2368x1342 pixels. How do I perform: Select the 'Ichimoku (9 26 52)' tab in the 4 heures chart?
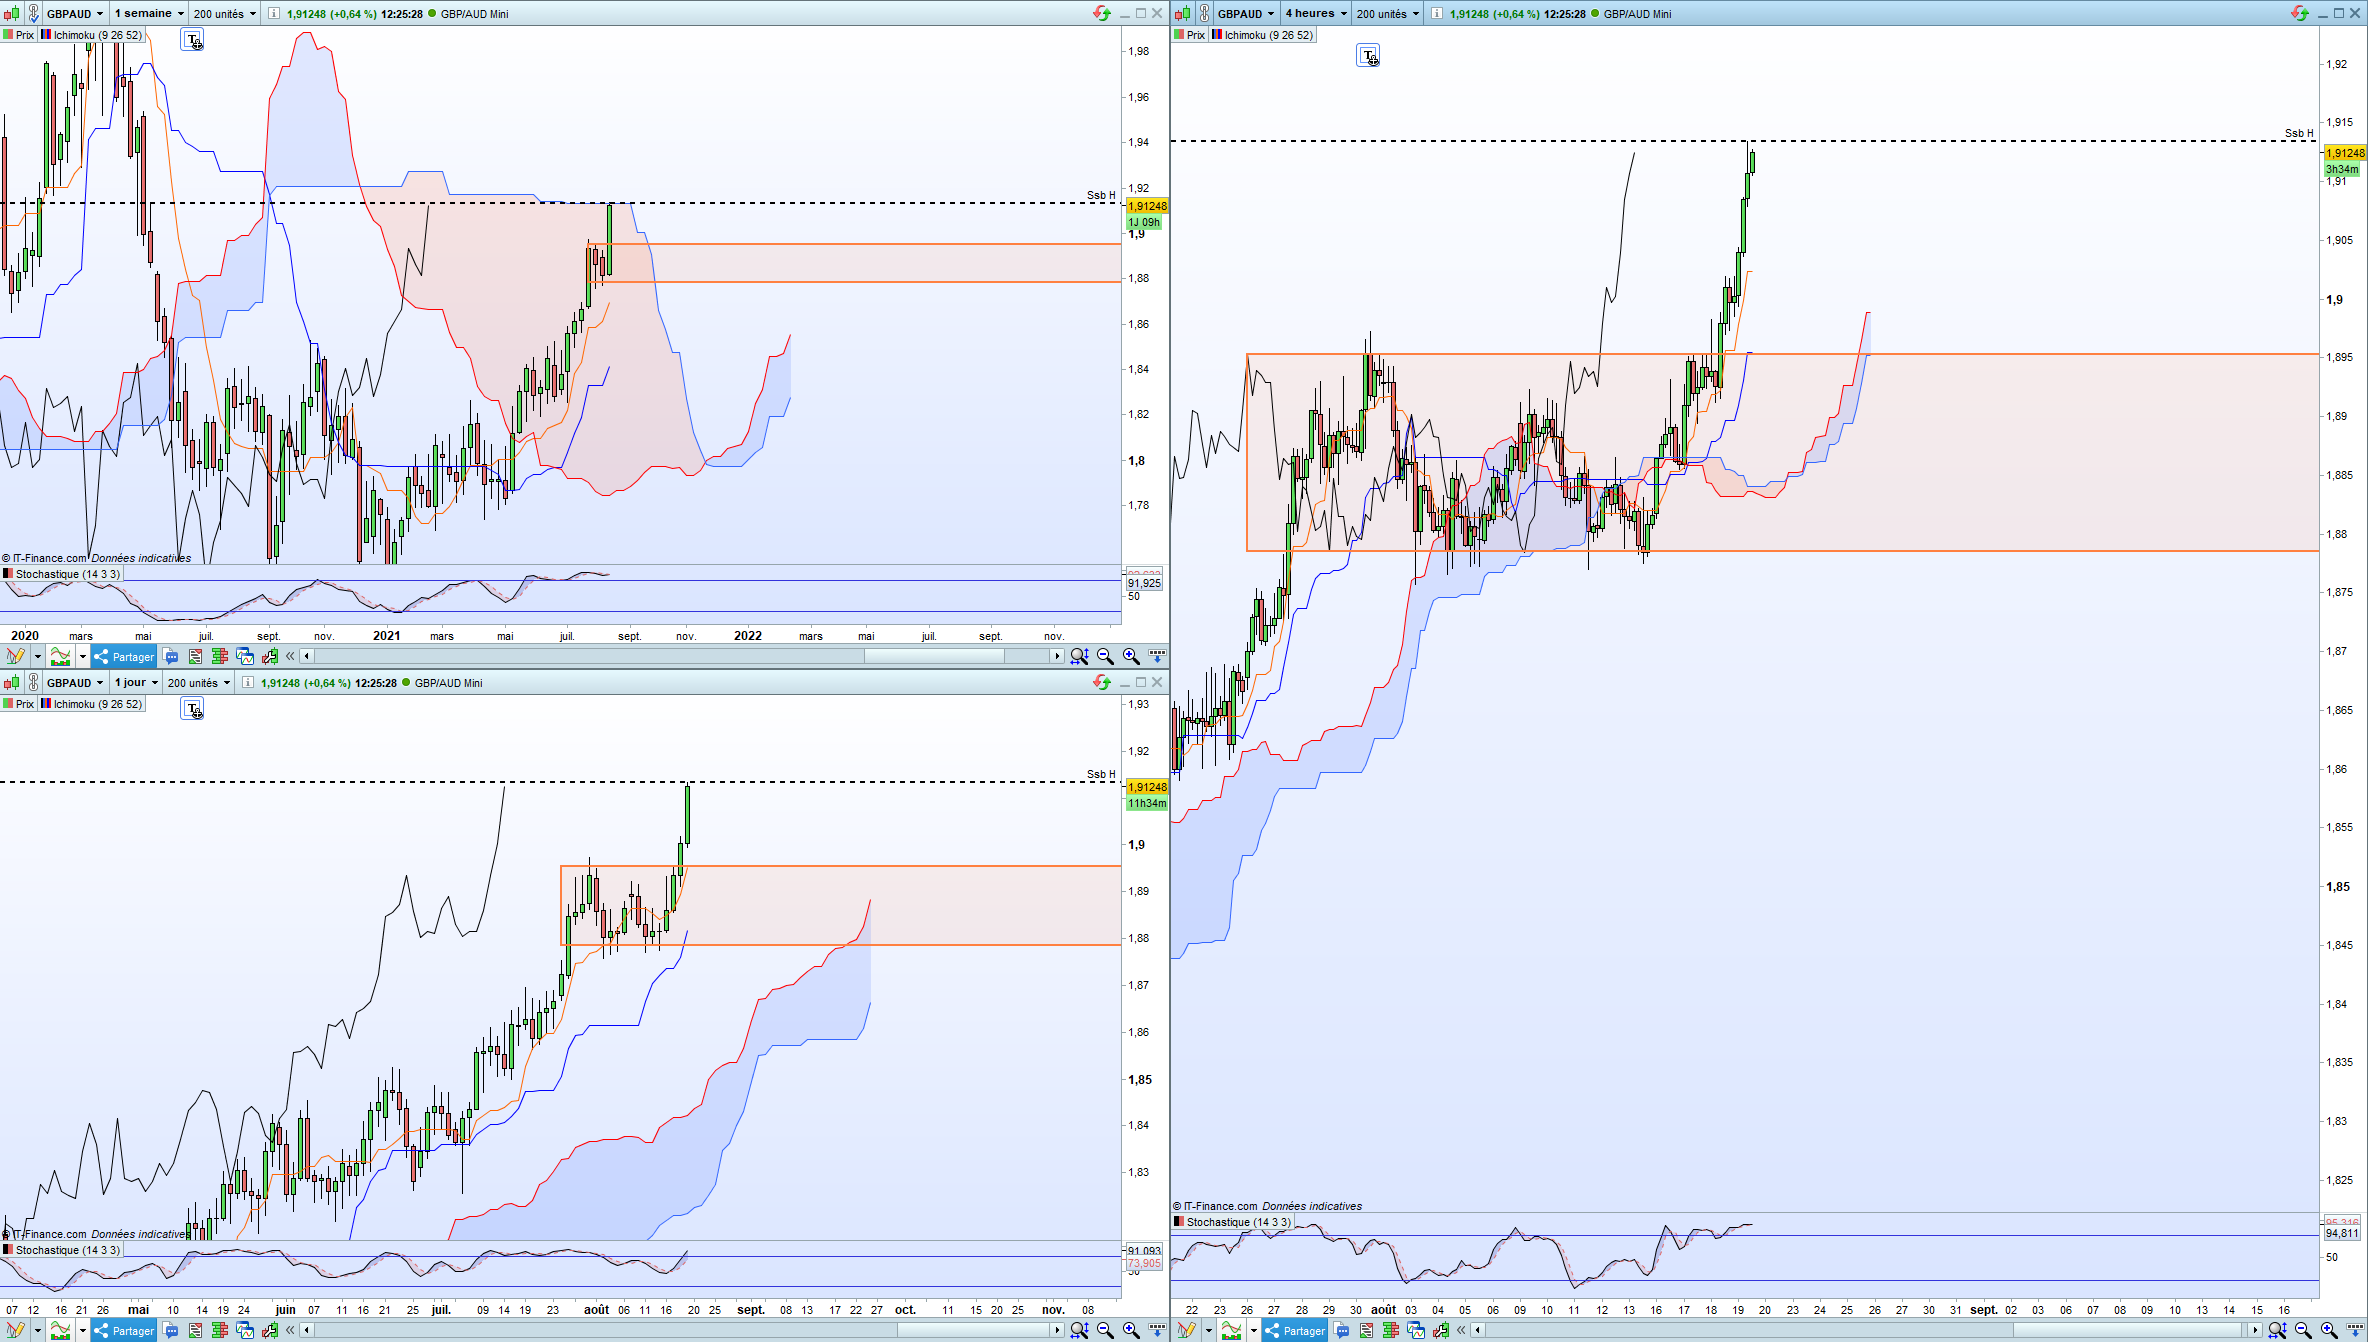tap(1262, 35)
